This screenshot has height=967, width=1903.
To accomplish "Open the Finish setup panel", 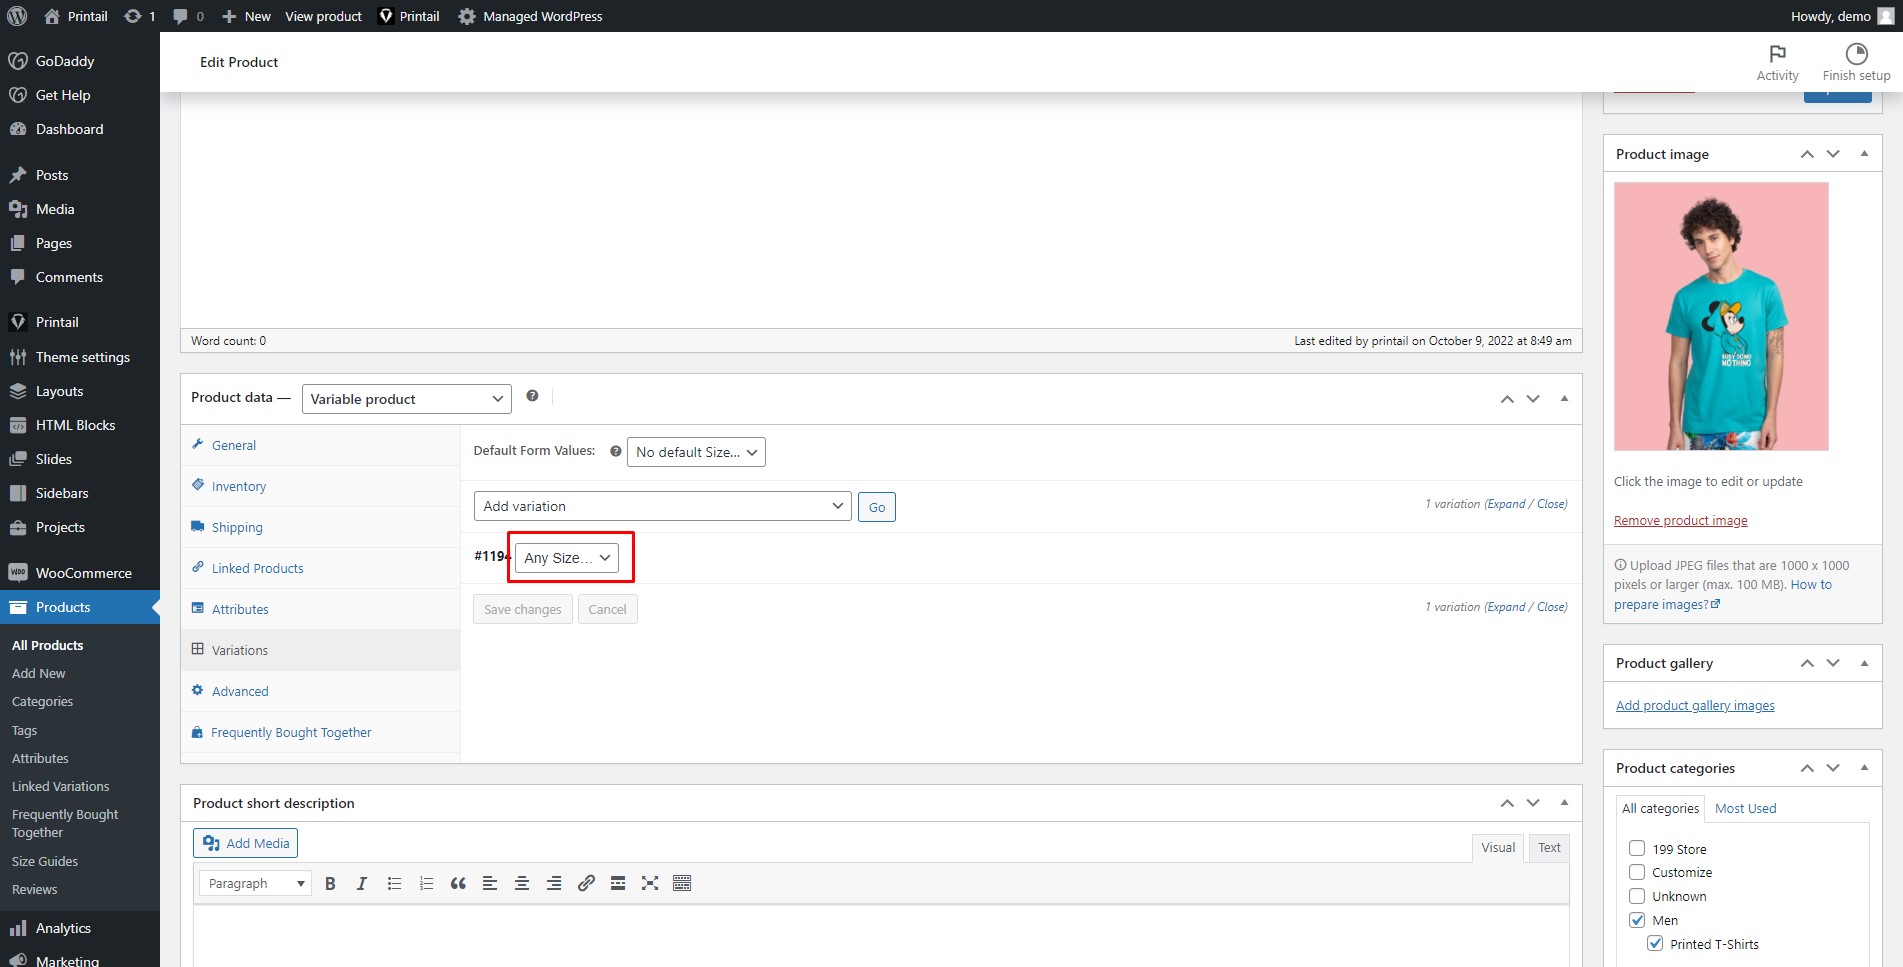I will click(1856, 62).
